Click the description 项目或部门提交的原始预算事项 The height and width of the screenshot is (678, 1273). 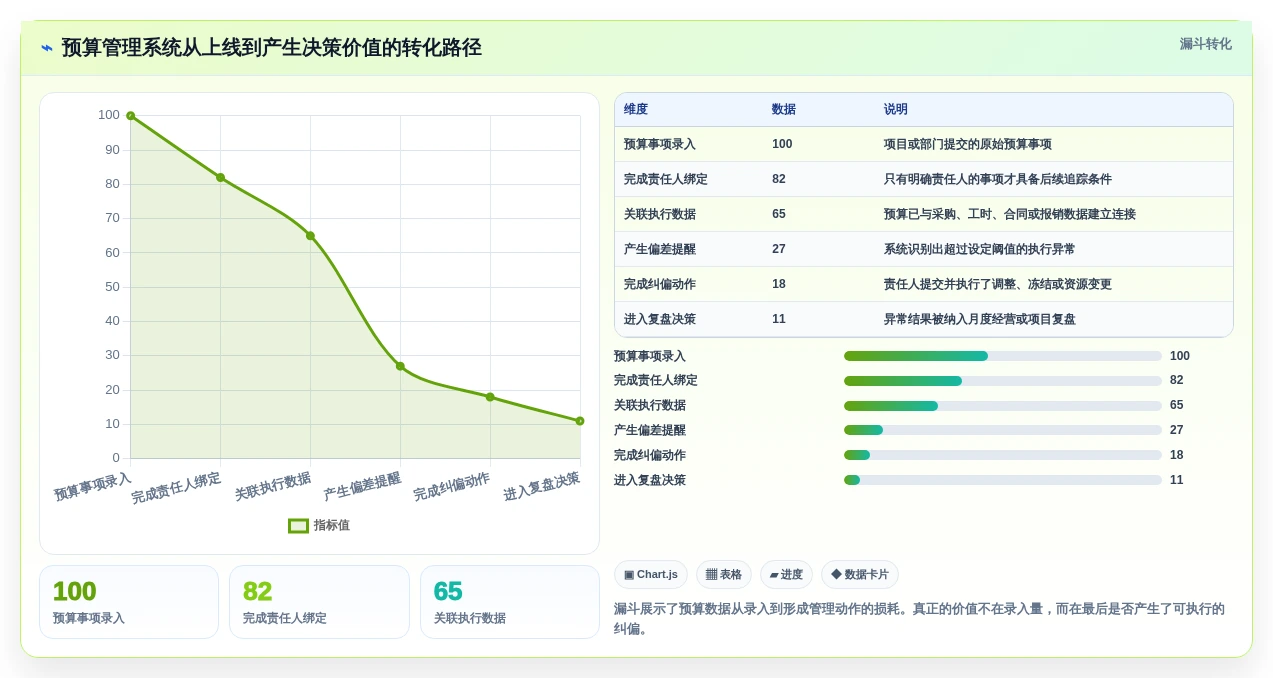968,144
